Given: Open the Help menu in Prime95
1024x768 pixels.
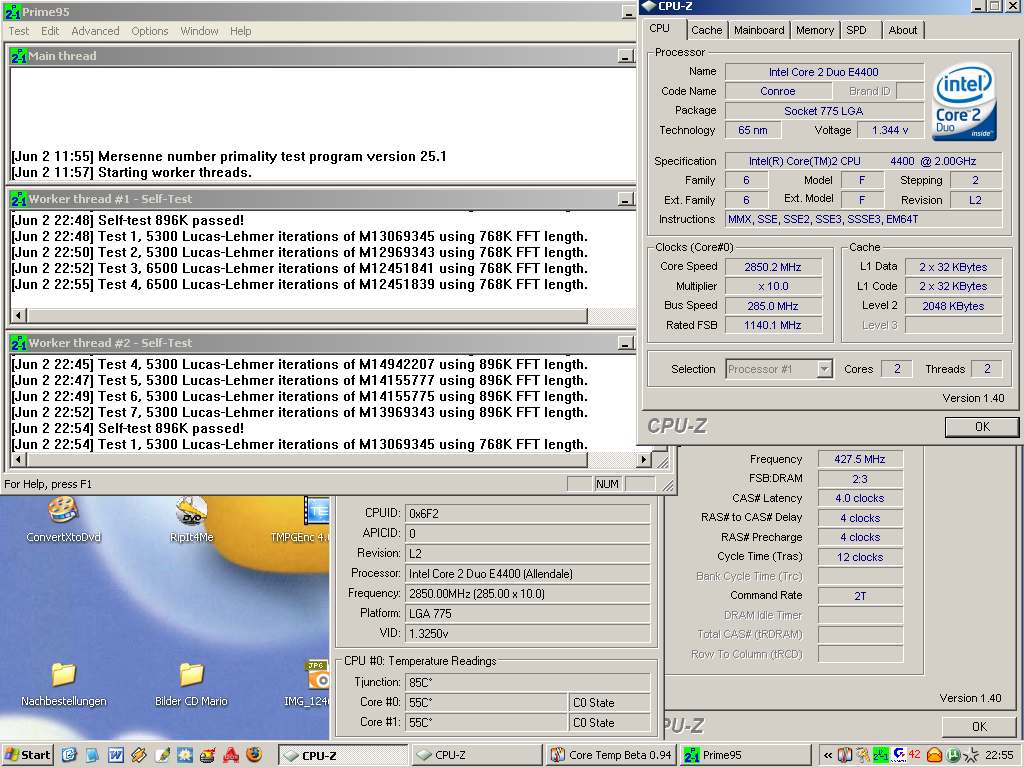Looking at the screenshot, I should point(240,31).
